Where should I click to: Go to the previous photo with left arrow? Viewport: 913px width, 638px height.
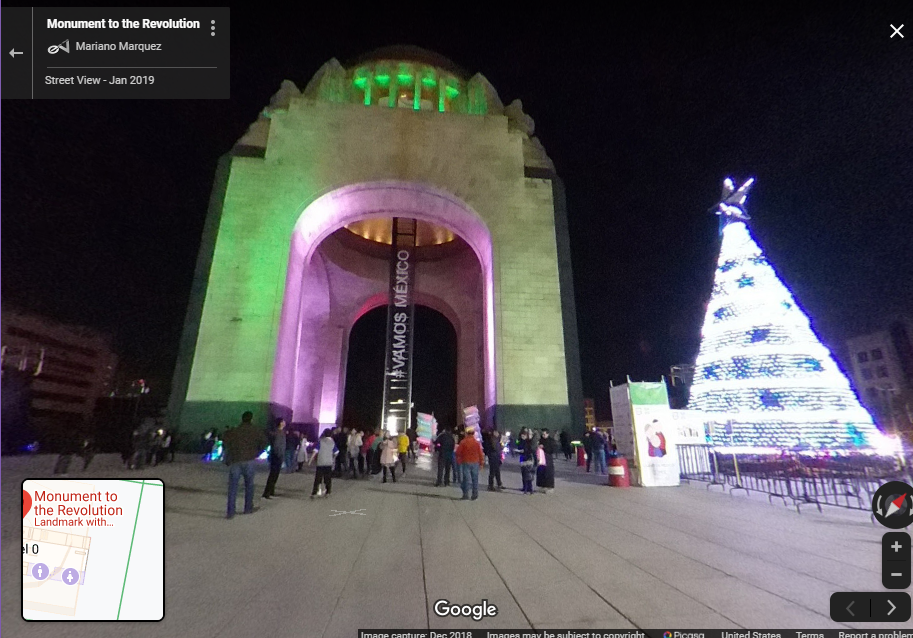click(x=851, y=607)
